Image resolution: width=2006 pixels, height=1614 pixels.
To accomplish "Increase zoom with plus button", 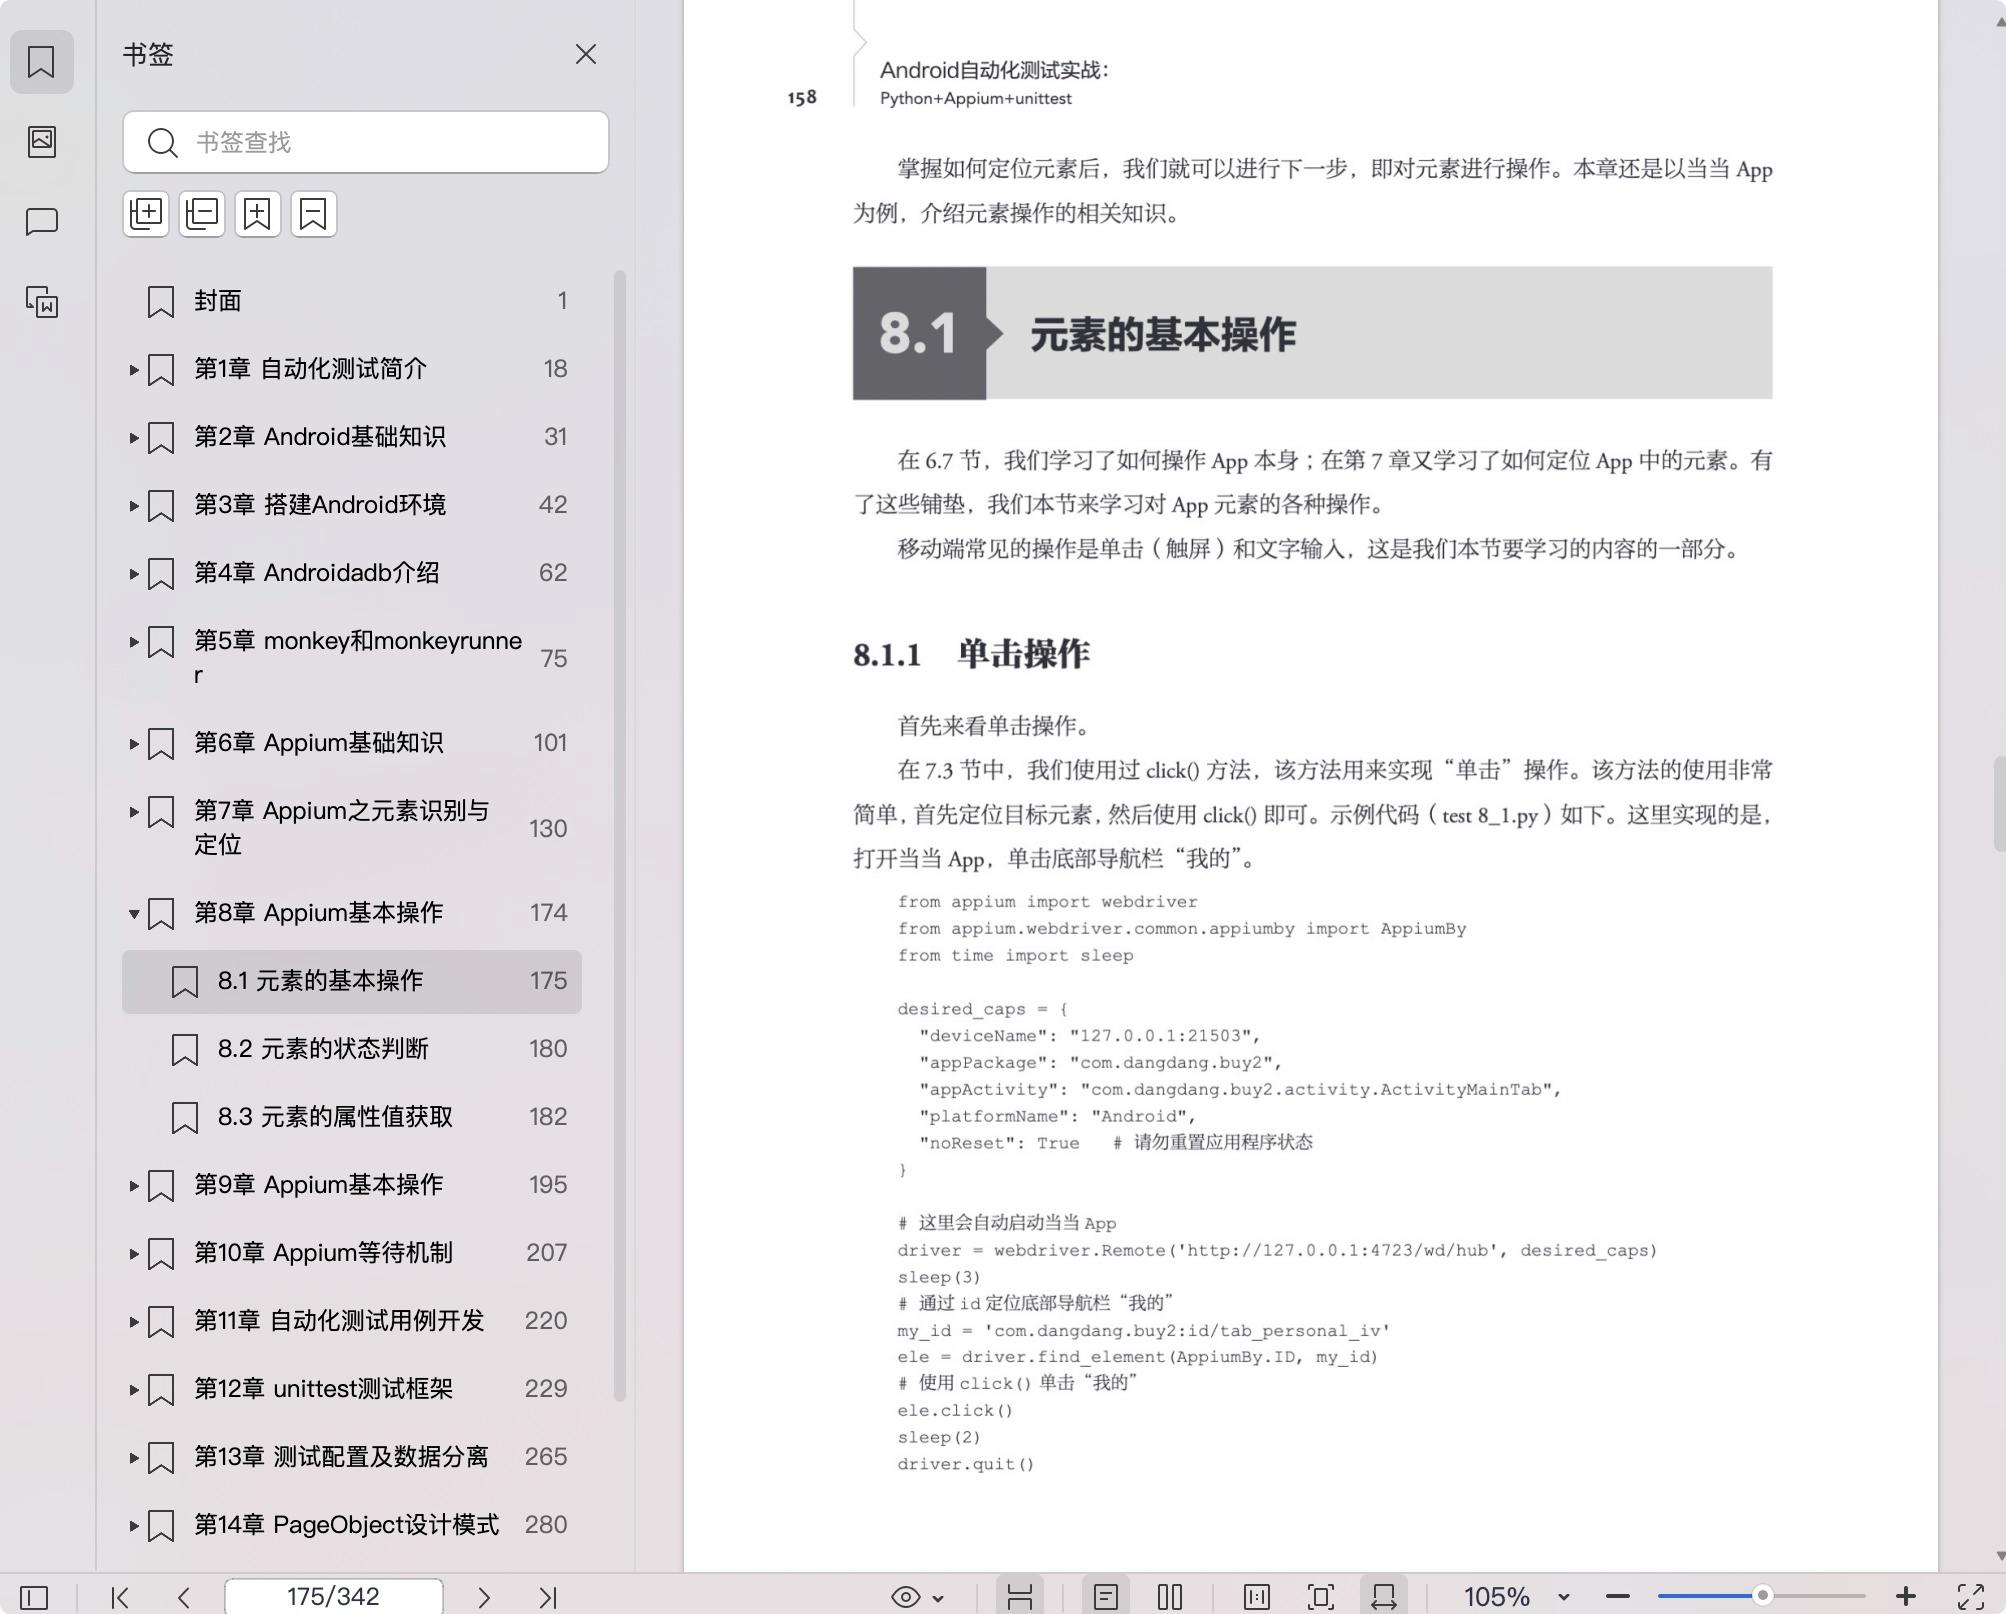I will (x=1906, y=1597).
